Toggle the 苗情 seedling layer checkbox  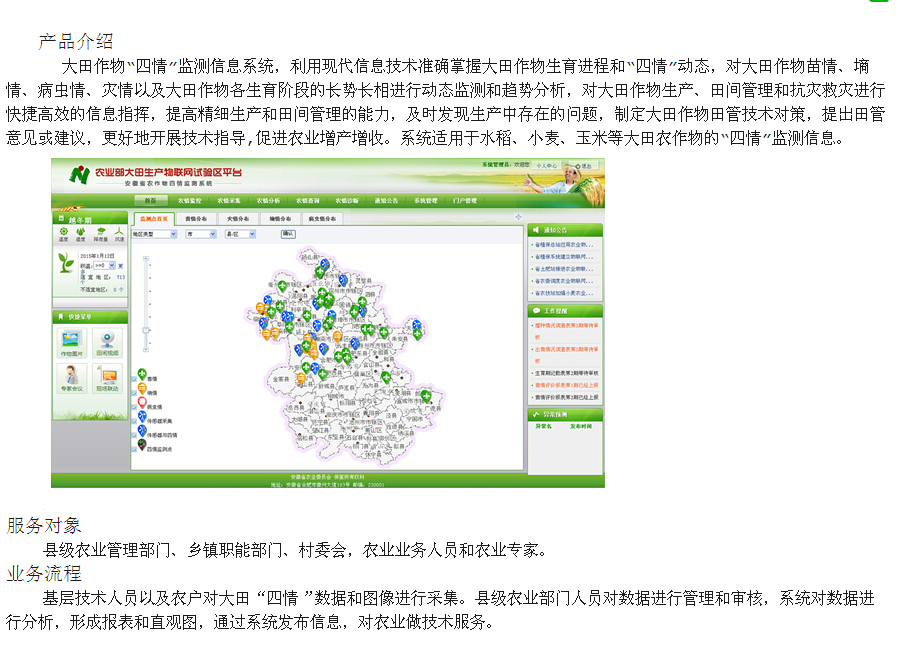(x=135, y=379)
